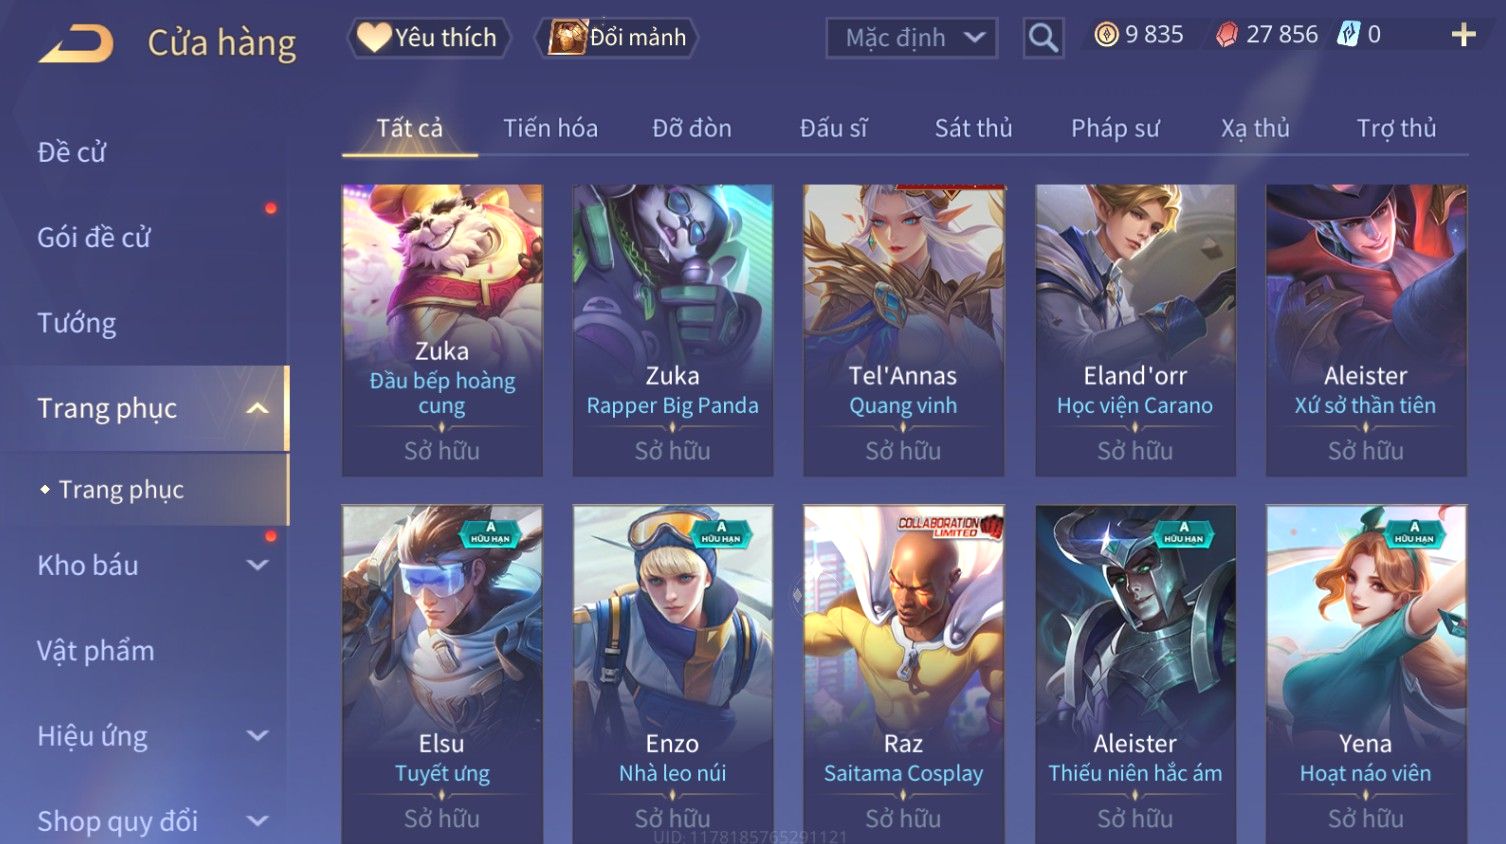Collapse the Trang phục sidebar section

point(257,408)
